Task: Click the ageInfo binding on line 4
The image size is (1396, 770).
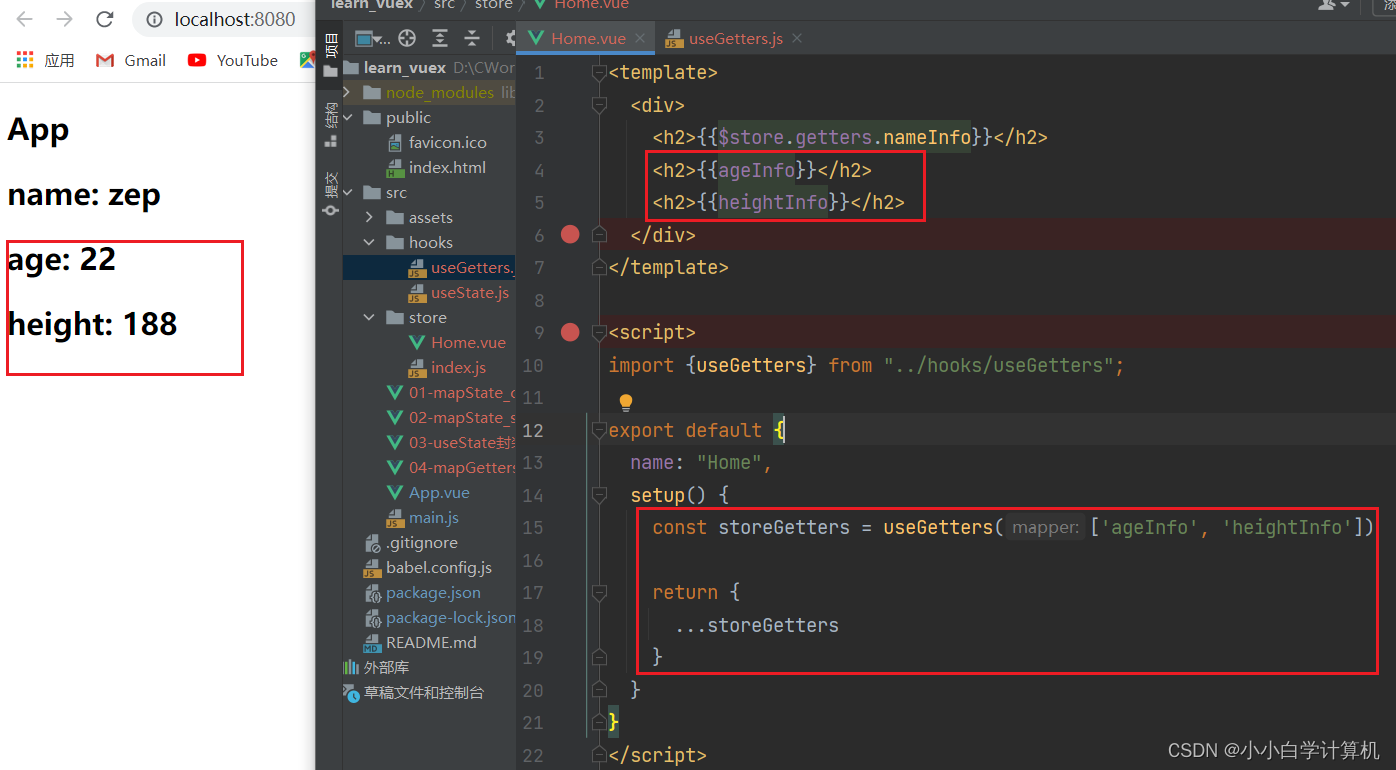Action: (x=757, y=170)
